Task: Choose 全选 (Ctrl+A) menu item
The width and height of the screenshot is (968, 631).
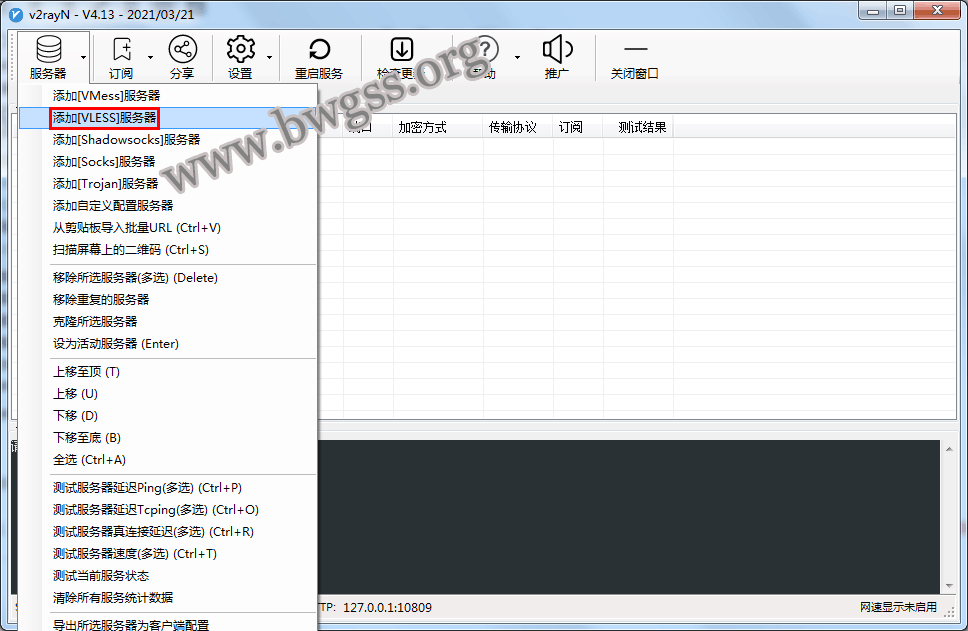Action: [168, 460]
